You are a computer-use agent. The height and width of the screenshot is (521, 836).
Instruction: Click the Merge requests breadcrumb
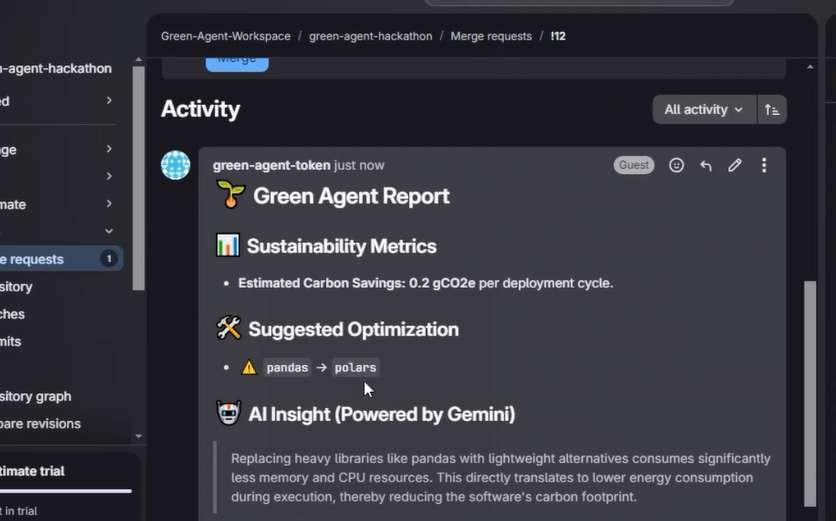click(491, 36)
